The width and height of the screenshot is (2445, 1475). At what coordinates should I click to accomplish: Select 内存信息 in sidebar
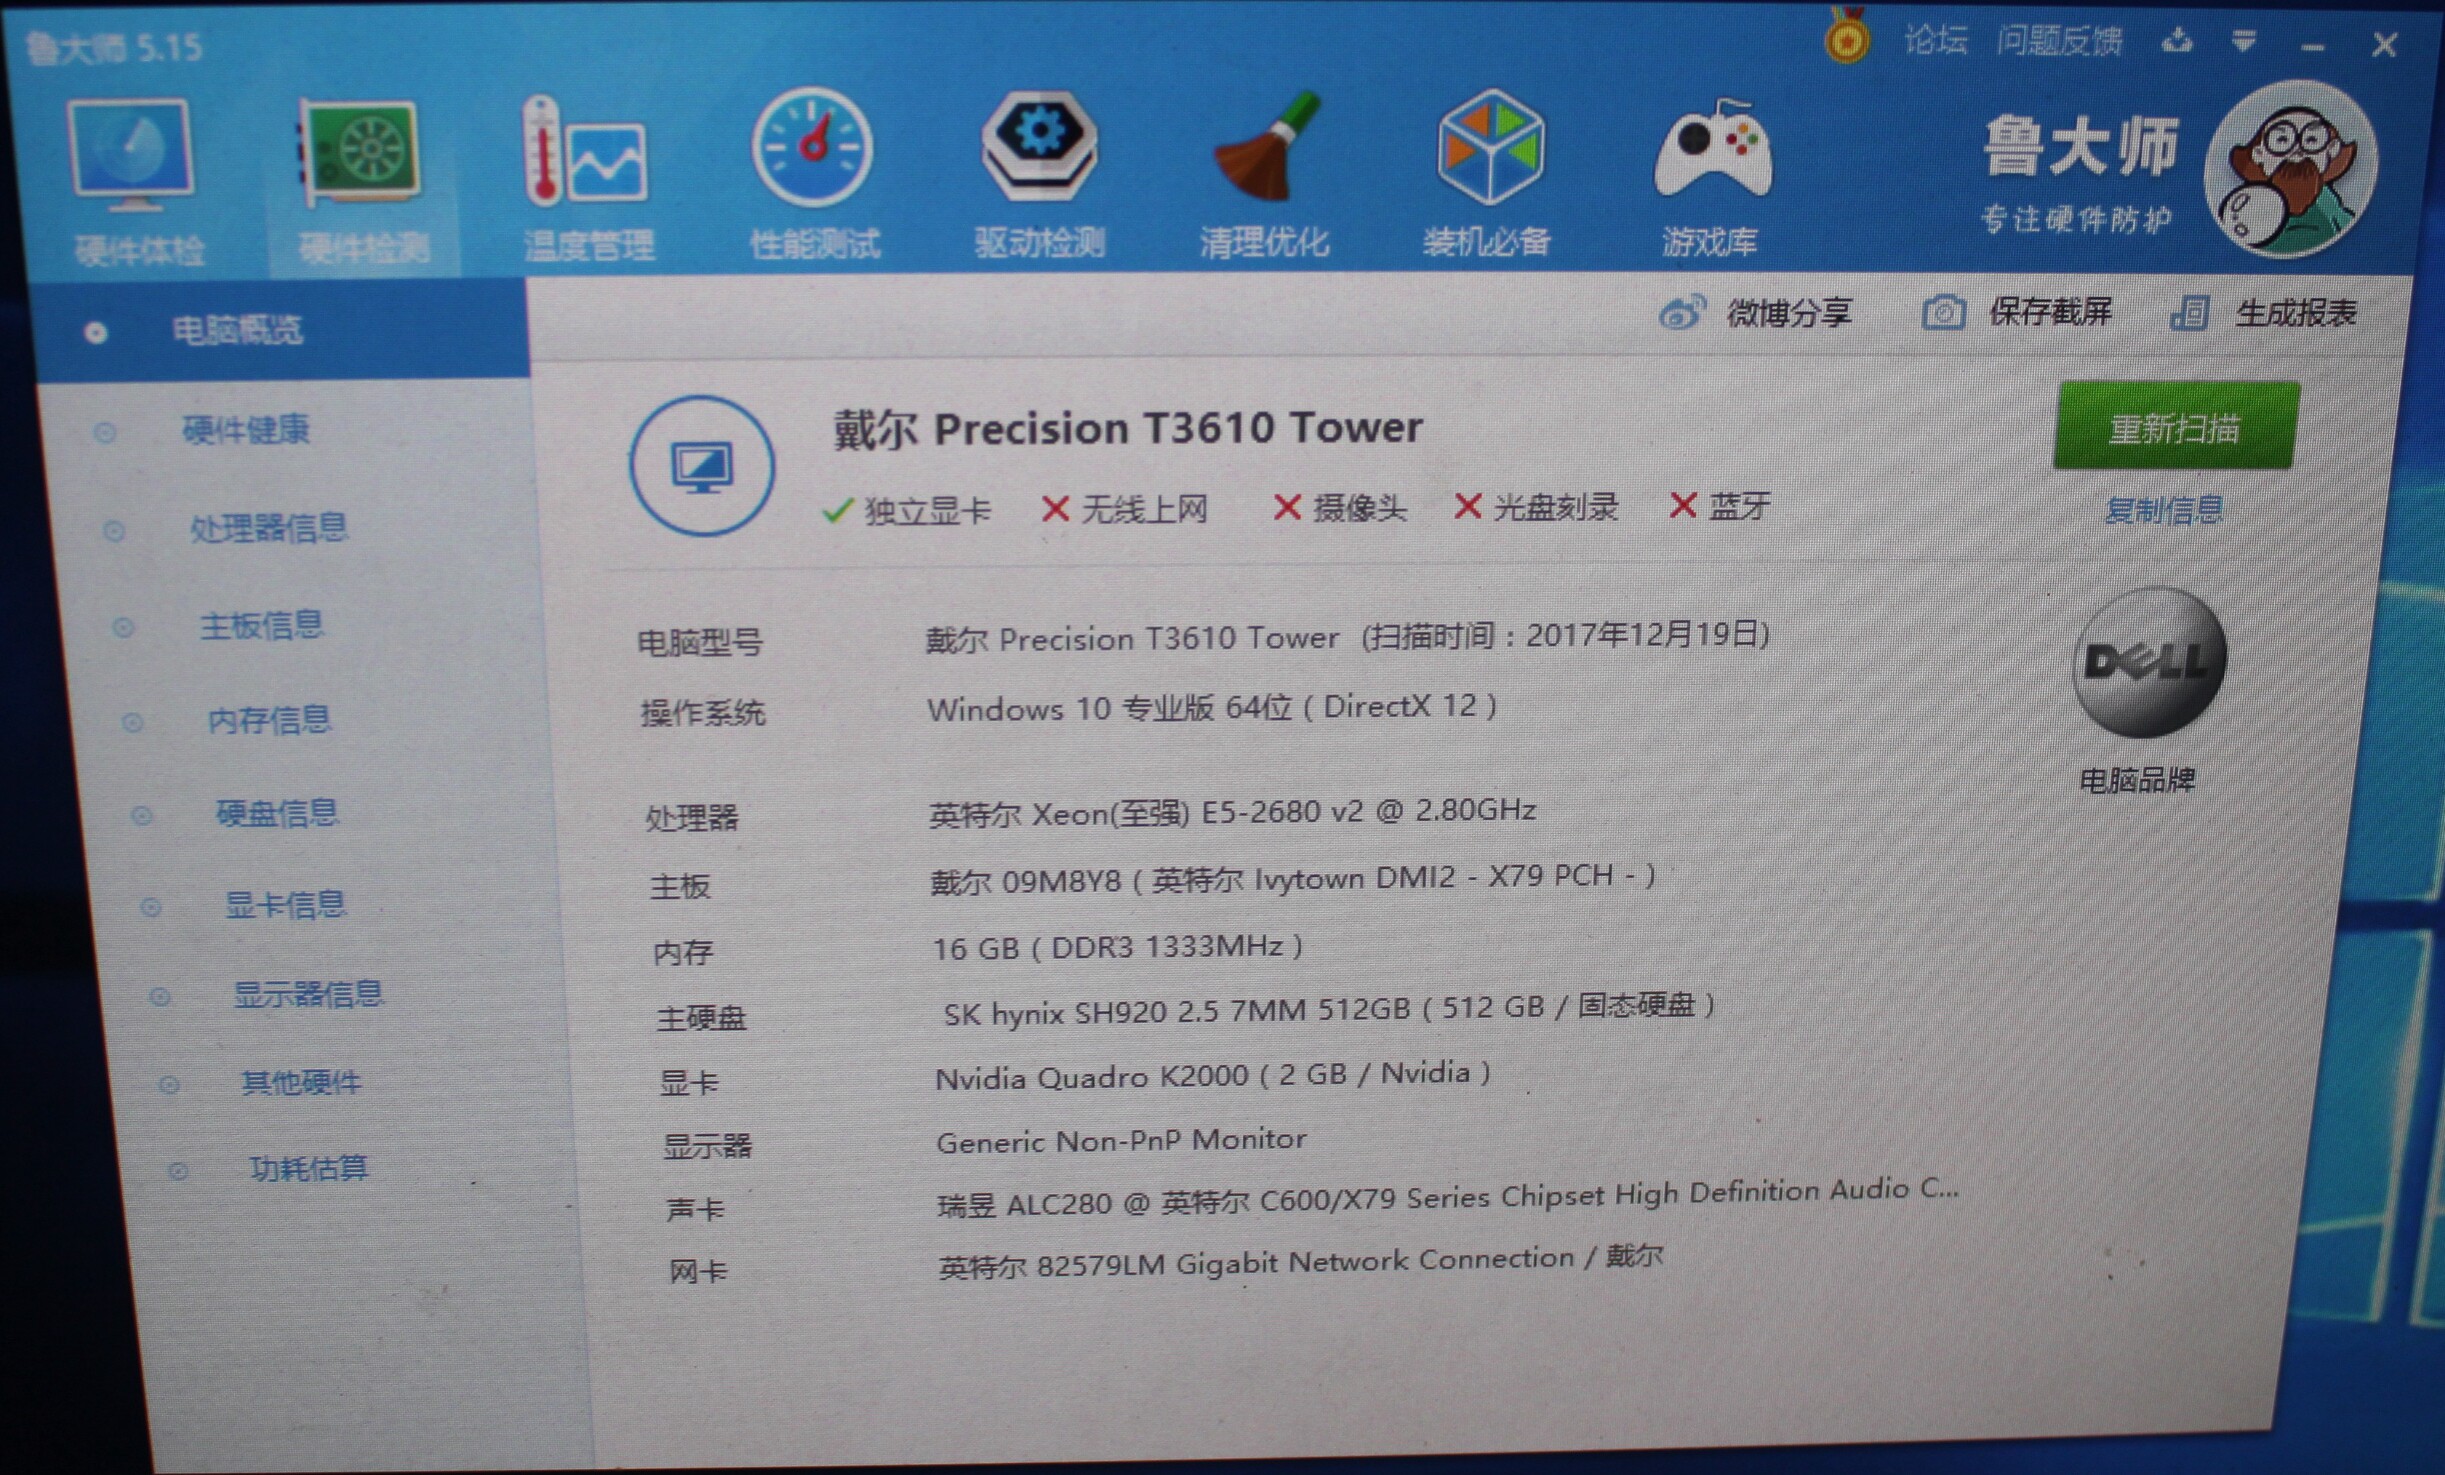pyautogui.click(x=268, y=720)
